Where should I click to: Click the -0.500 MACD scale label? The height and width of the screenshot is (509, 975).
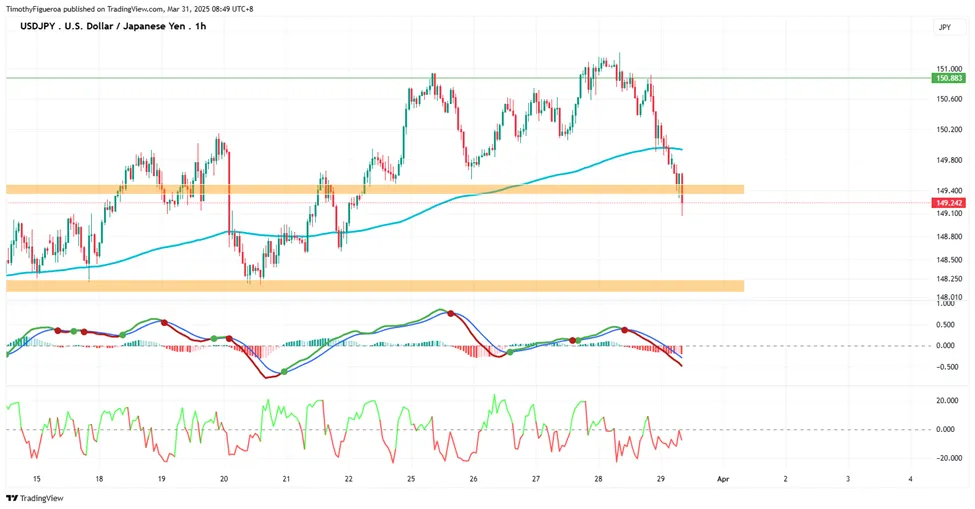coord(947,367)
